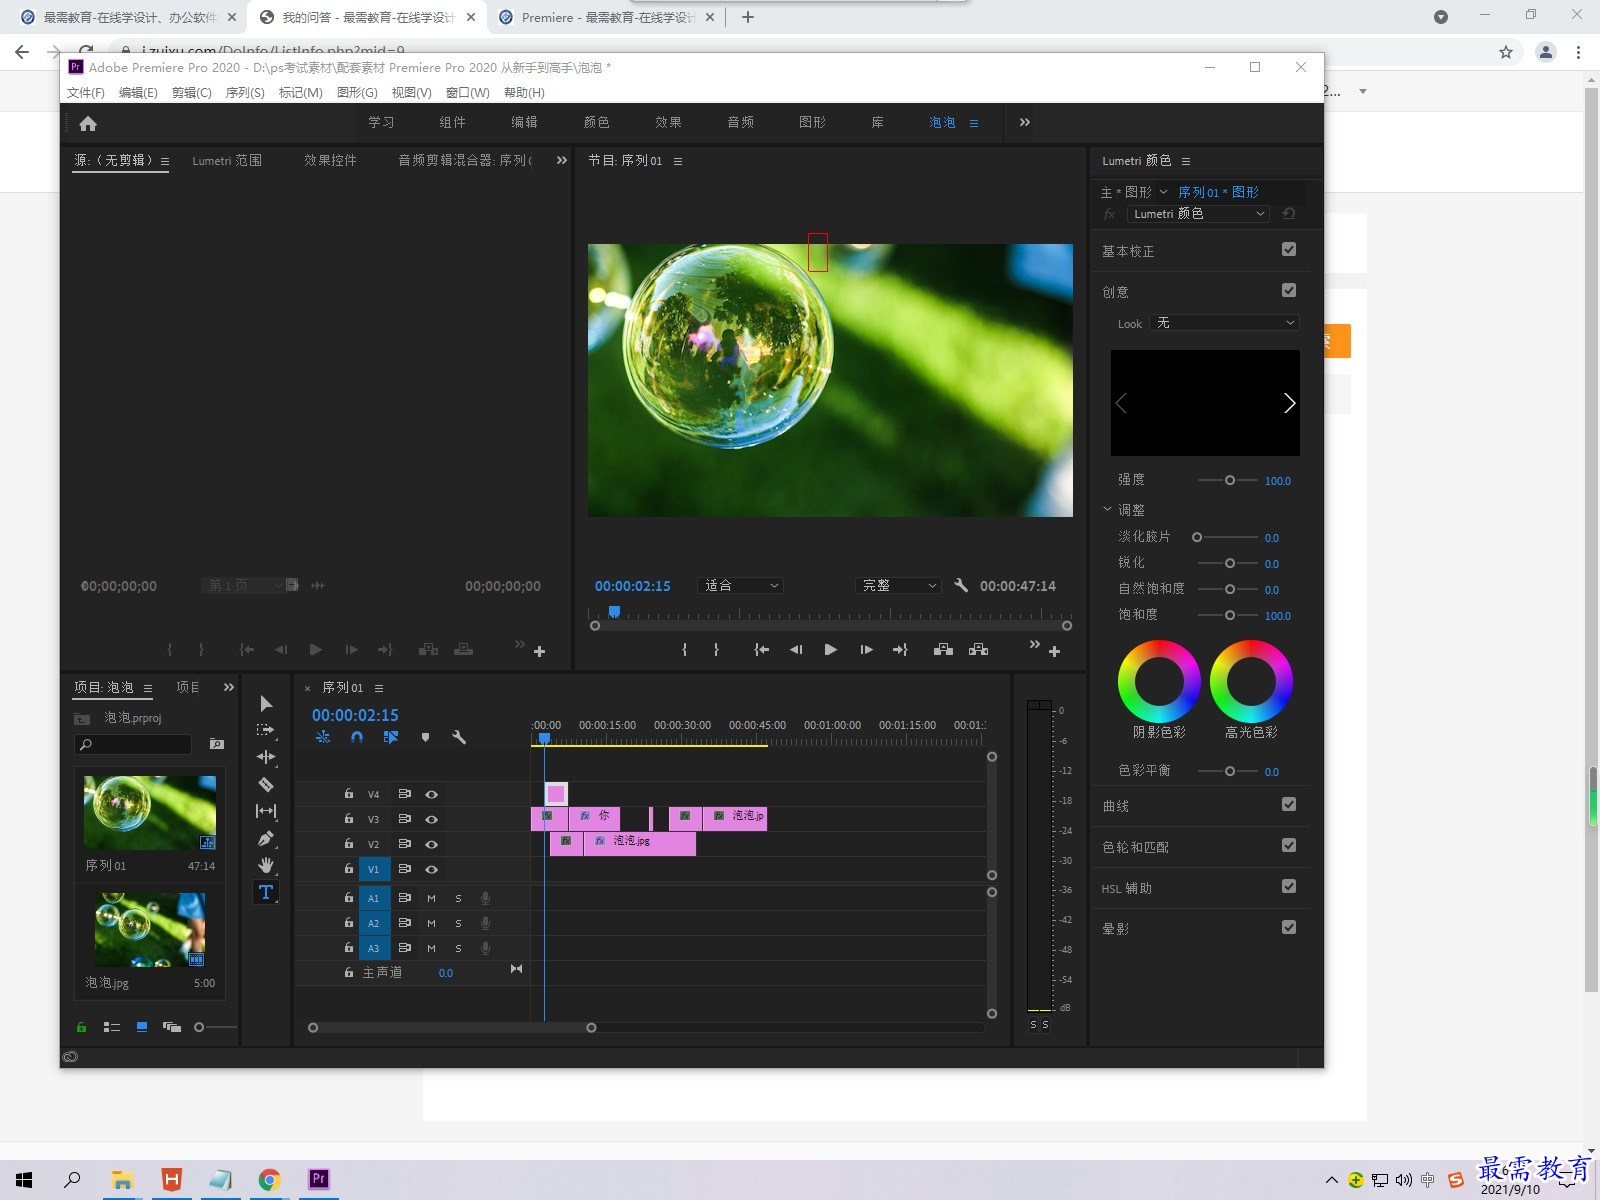Select the Pen tool
Viewport: 1600px width, 1200px height.
click(266, 838)
